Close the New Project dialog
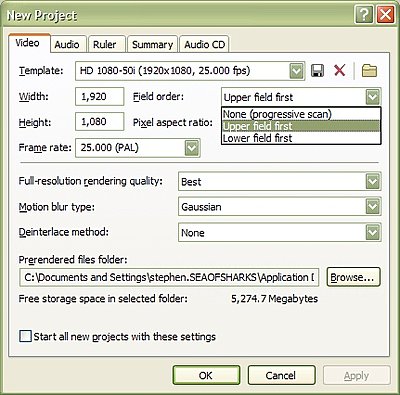This screenshot has height=395, width=400. 385,15
